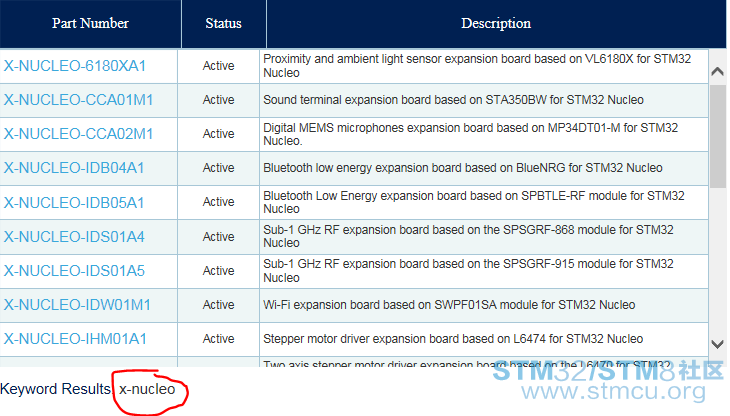Select Active status of X-NUCLEO-IDB05A1 row
The width and height of the screenshot is (730, 416).
218,202
